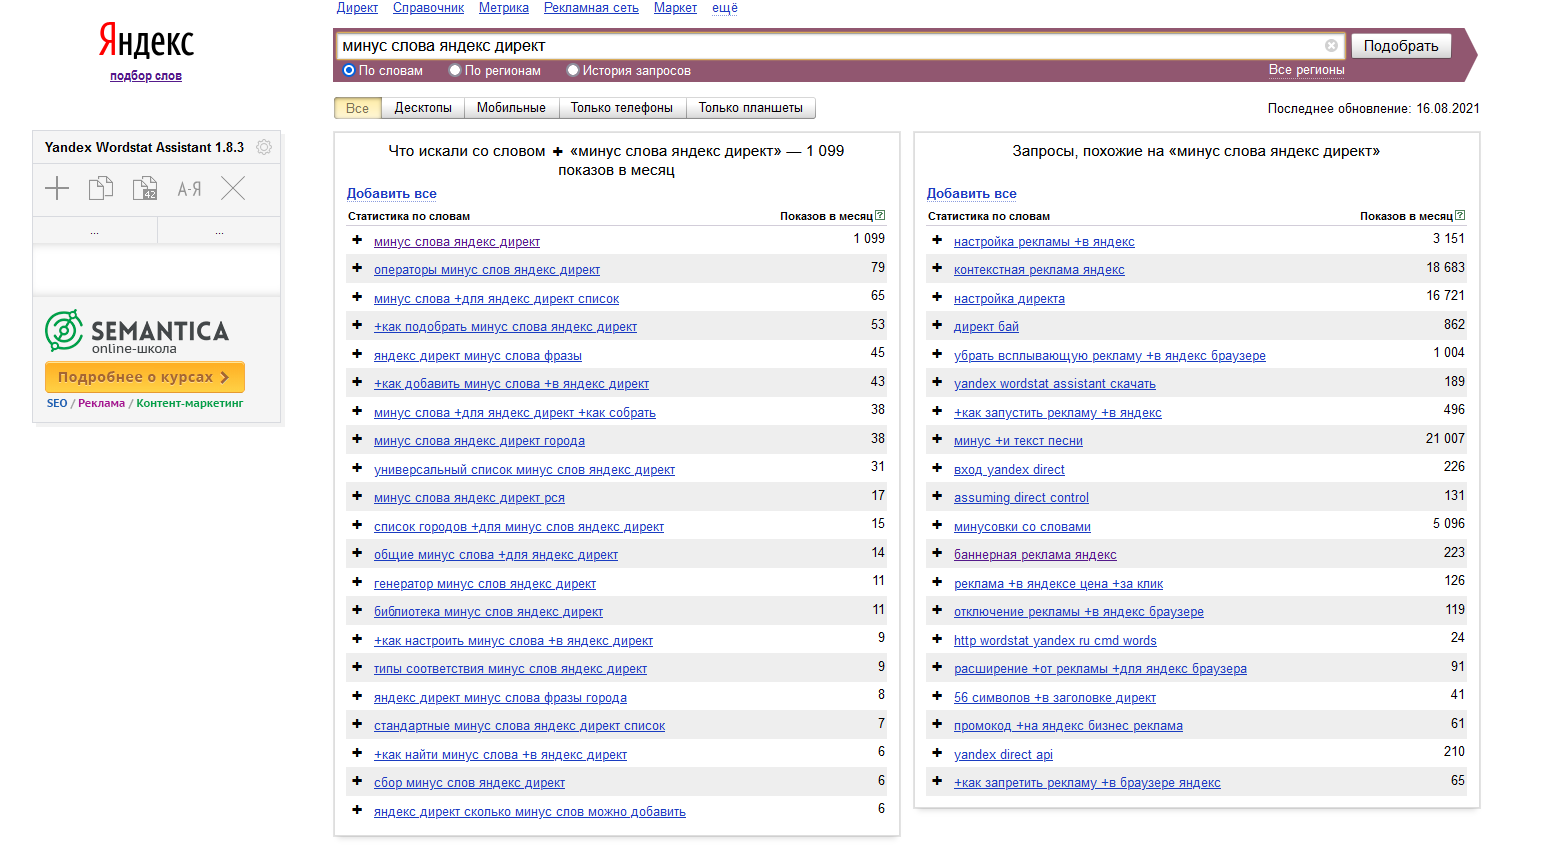Screen dimensions: 1544x845
Task: Select the 'История запросов' radio button
Action: (x=573, y=70)
